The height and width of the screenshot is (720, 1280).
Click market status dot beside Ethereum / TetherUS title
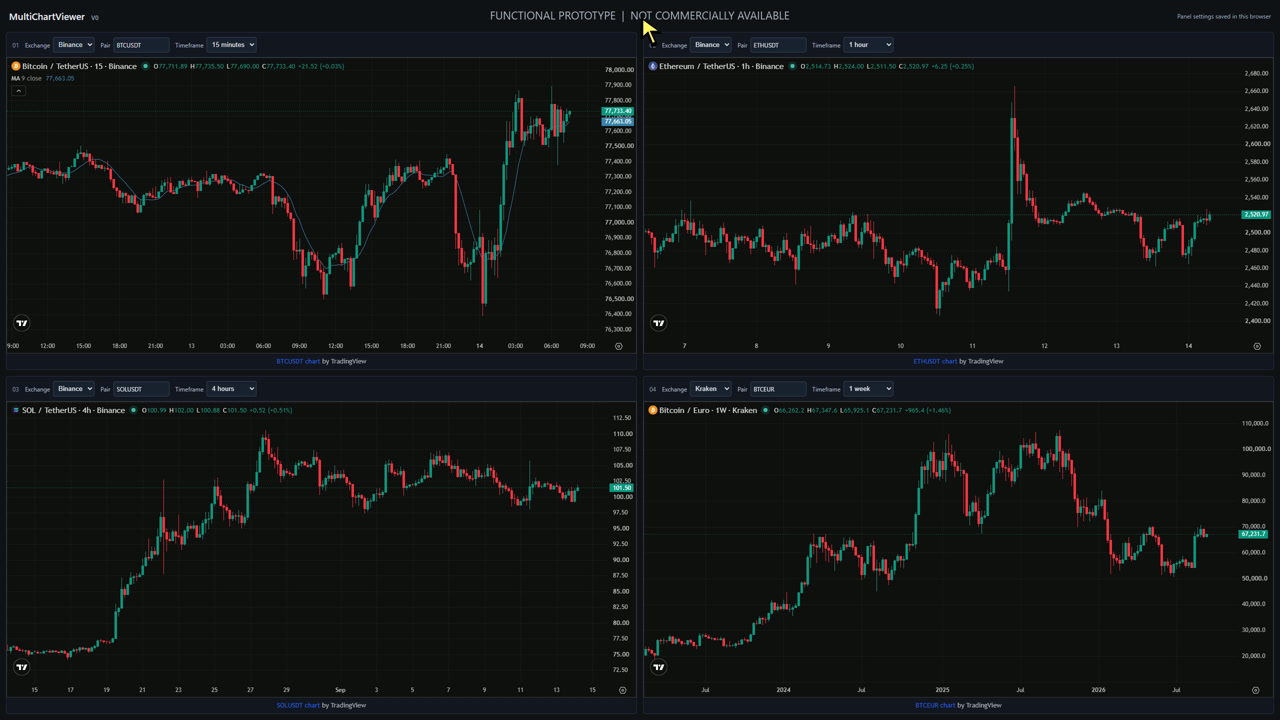click(793, 66)
